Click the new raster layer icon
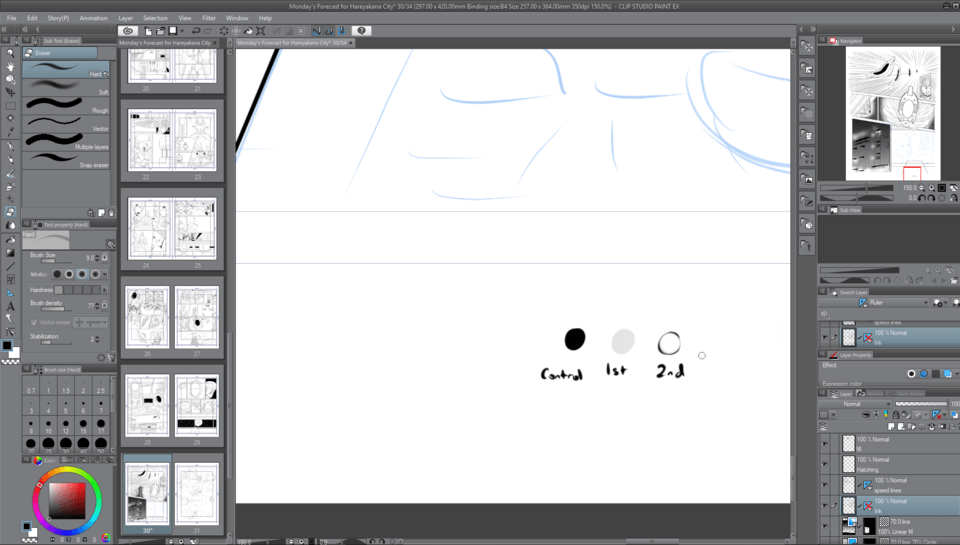This screenshot has width=960, height=545. 891,426
